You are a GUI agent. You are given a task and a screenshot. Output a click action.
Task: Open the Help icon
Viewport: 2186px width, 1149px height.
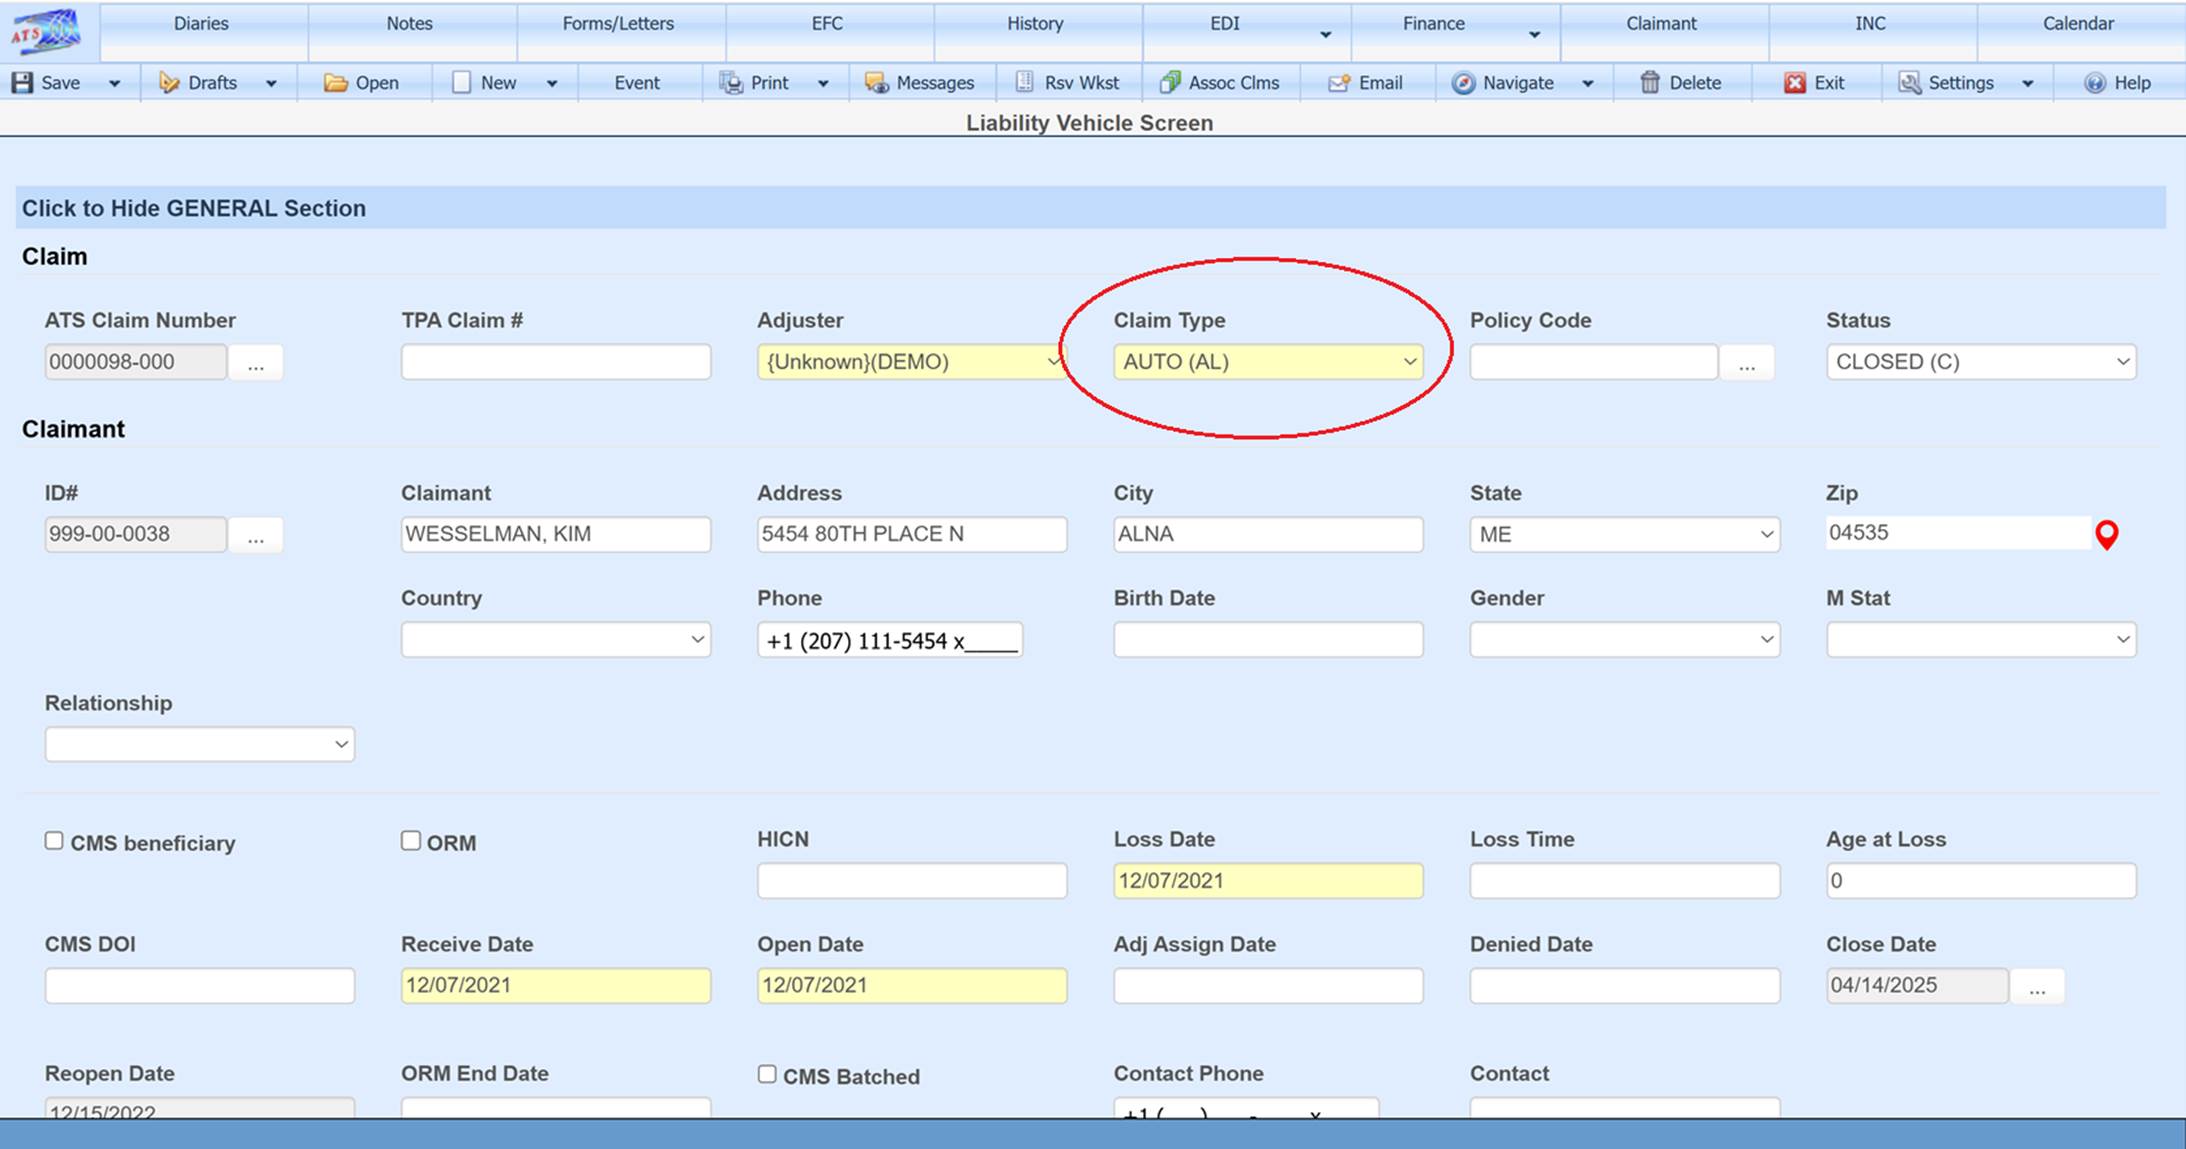2095,83
